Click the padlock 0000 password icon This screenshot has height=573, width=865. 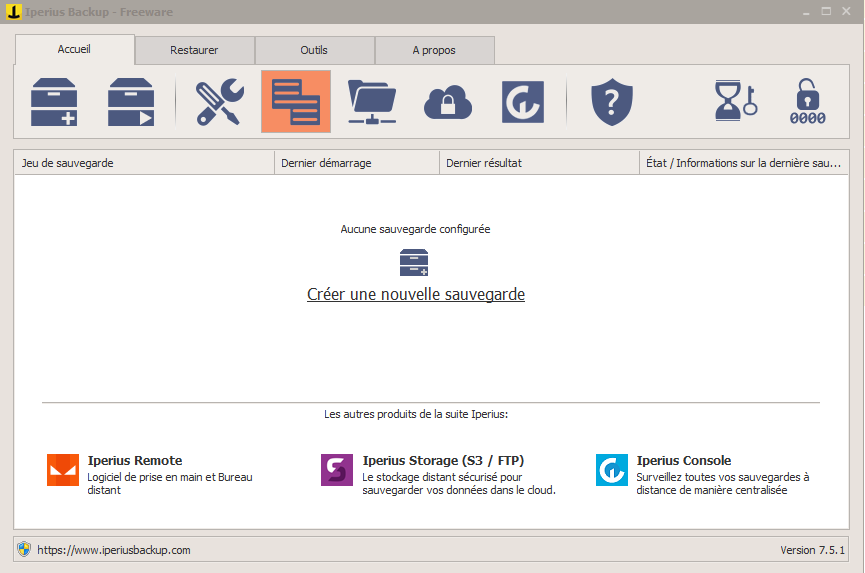[808, 101]
